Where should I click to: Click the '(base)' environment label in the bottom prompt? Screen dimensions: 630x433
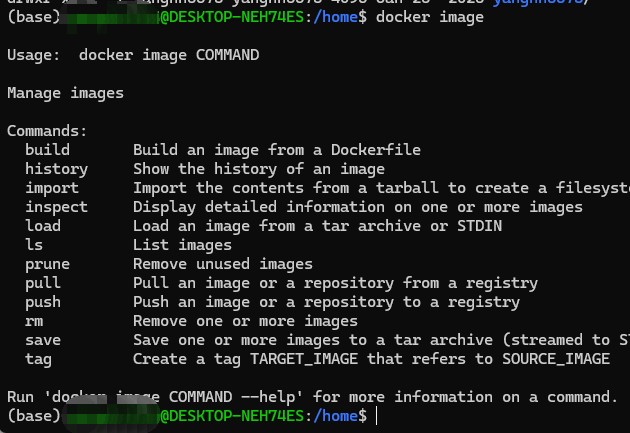point(34,416)
